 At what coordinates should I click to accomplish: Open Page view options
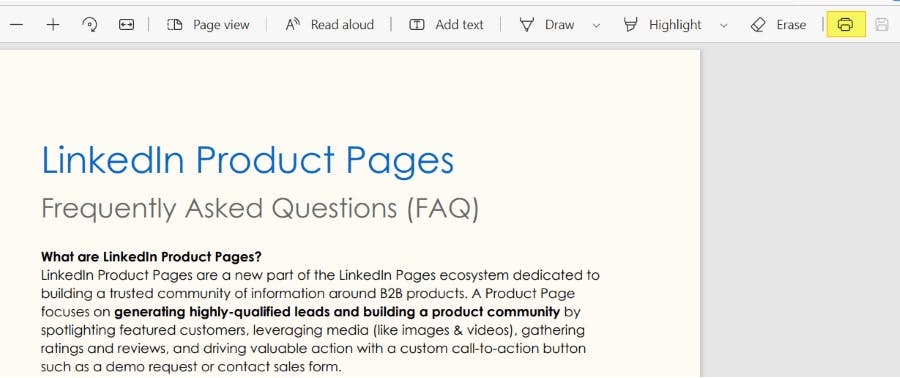tap(208, 25)
